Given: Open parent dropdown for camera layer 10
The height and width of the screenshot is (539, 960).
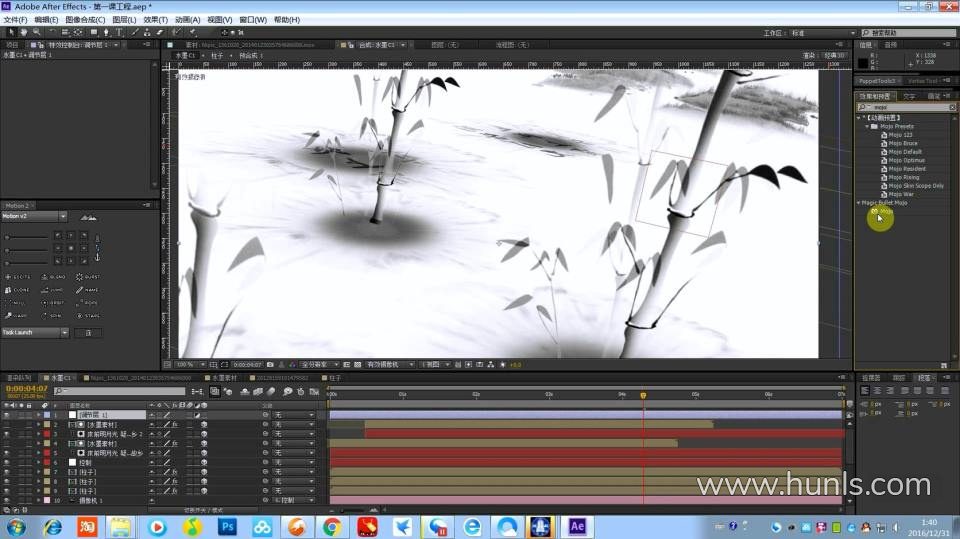Looking at the screenshot, I should tap(293, 500).
